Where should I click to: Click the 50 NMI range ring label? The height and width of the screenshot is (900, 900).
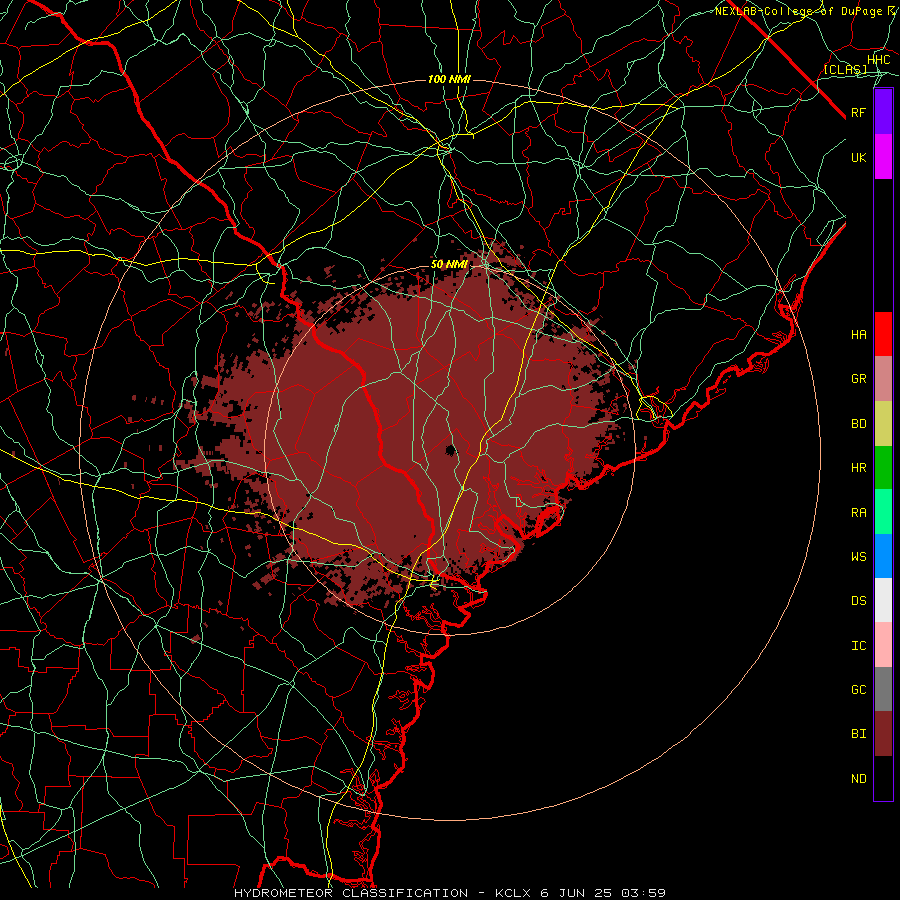point(449,265)
